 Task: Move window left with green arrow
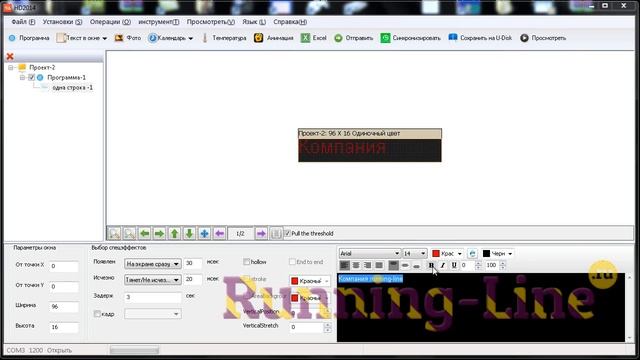click(144, 233)
